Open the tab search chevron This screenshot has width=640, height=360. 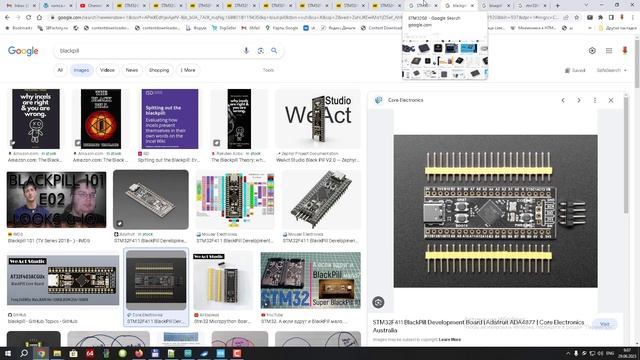(587, 5)
